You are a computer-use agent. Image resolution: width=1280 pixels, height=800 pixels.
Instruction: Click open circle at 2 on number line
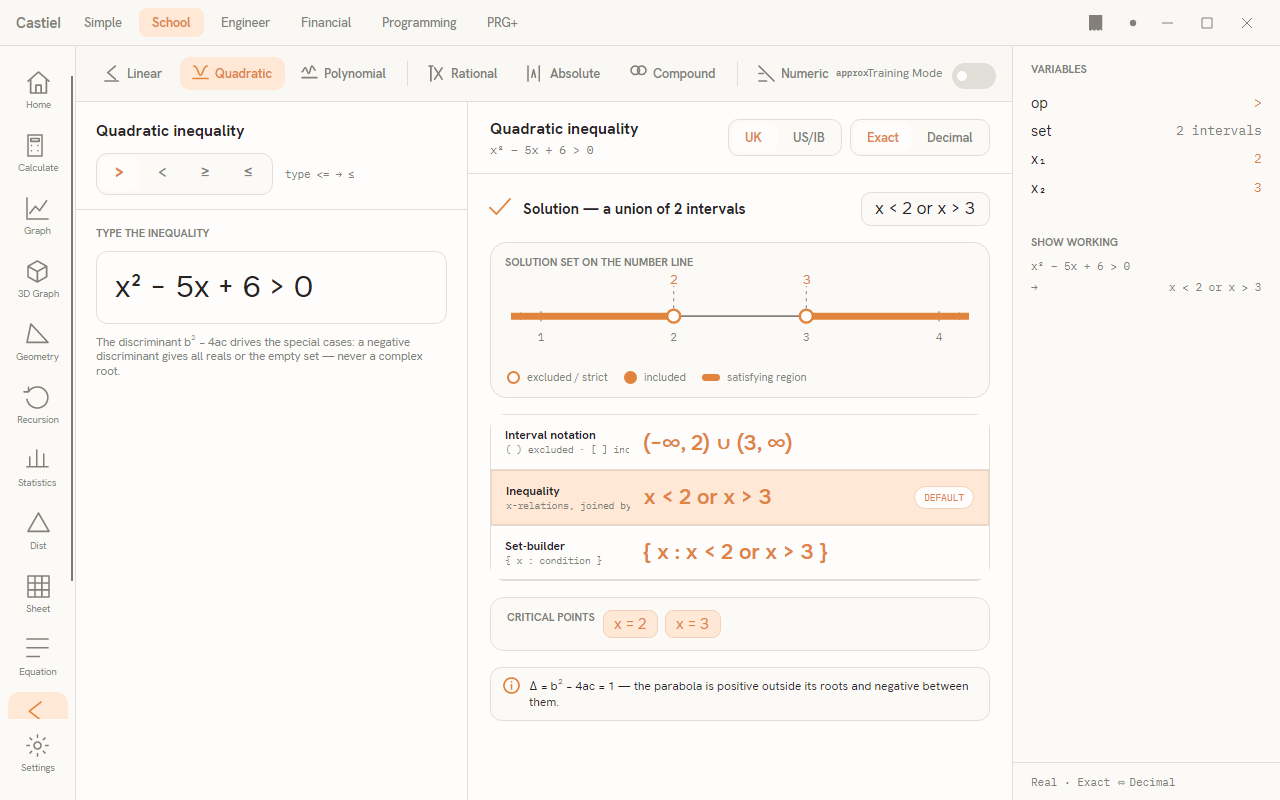674,316
